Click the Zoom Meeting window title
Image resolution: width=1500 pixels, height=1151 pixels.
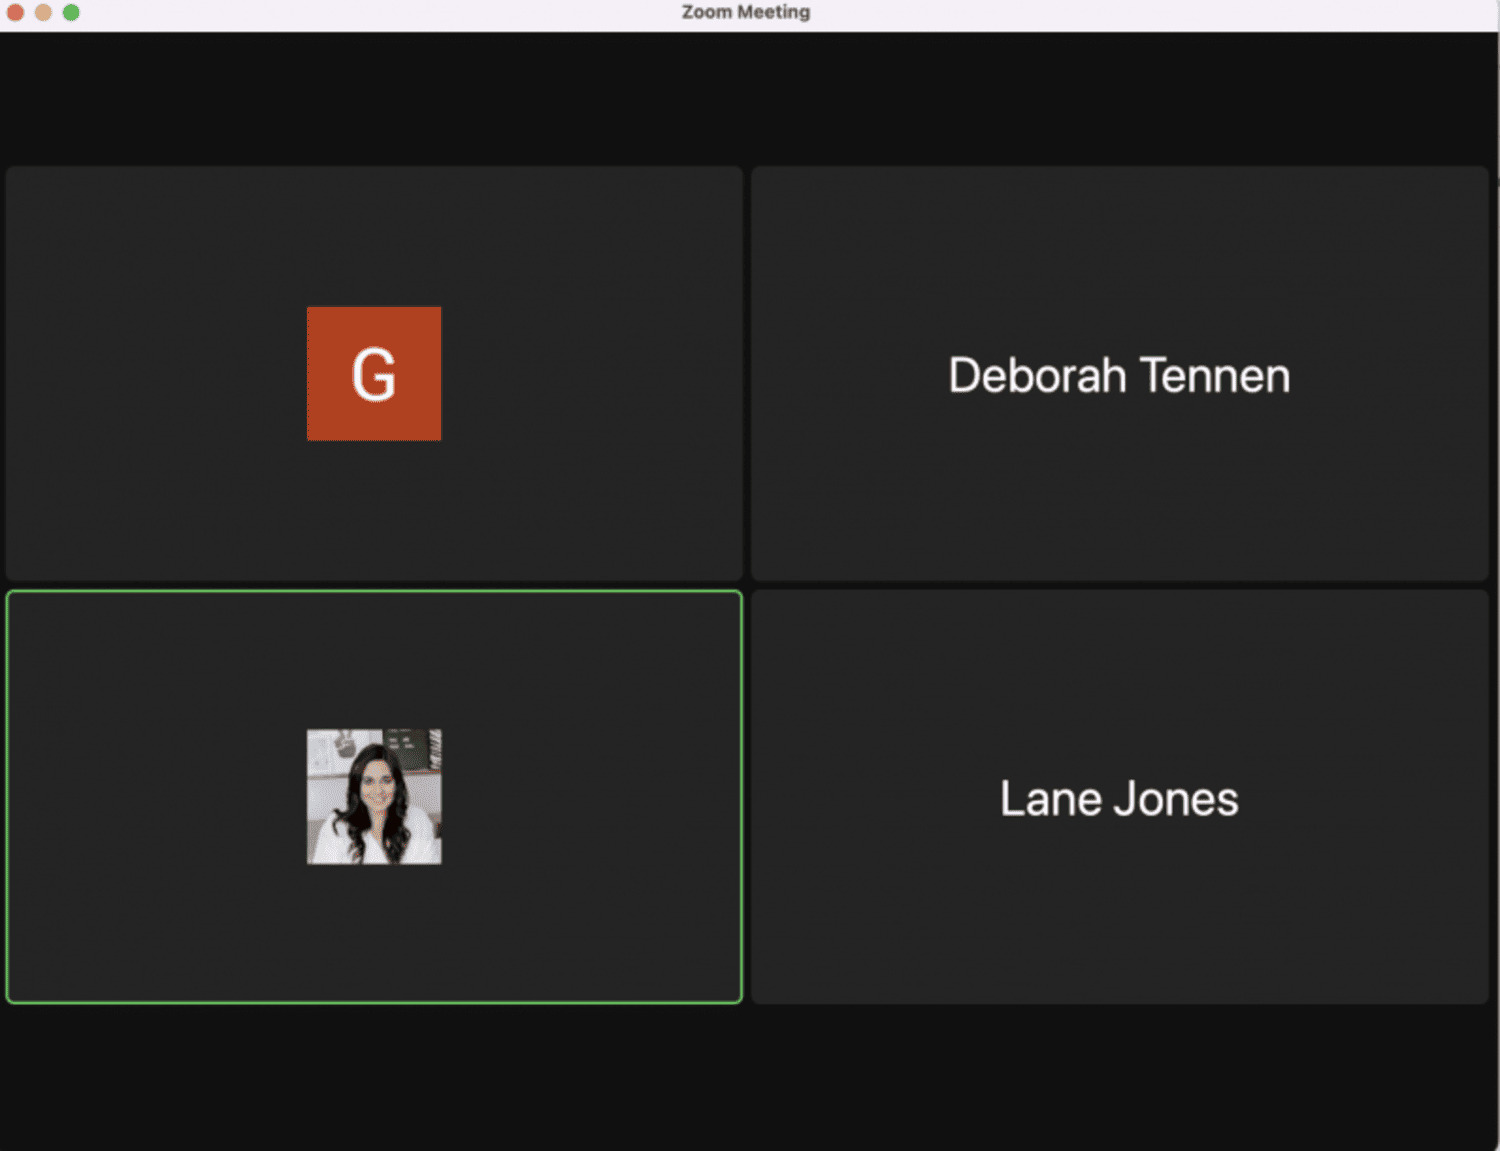click(x=746, y=12)
